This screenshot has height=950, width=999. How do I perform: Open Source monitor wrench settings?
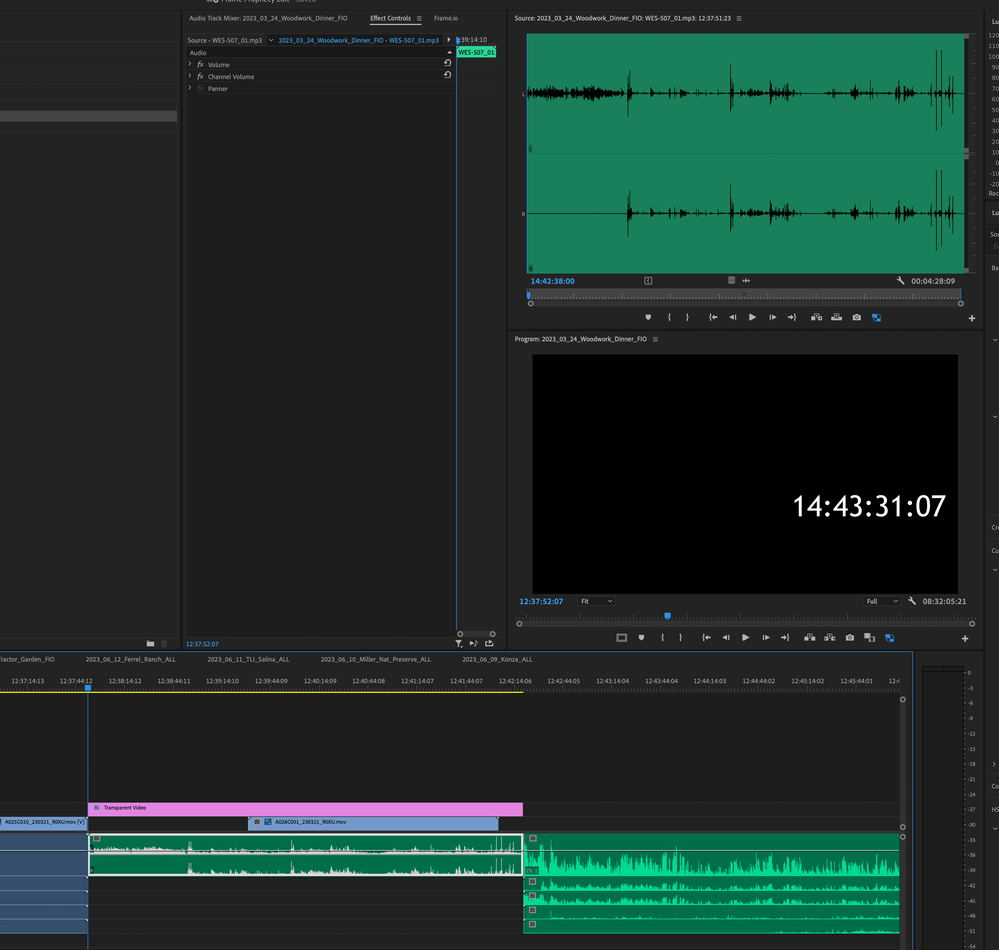point(900,281)
